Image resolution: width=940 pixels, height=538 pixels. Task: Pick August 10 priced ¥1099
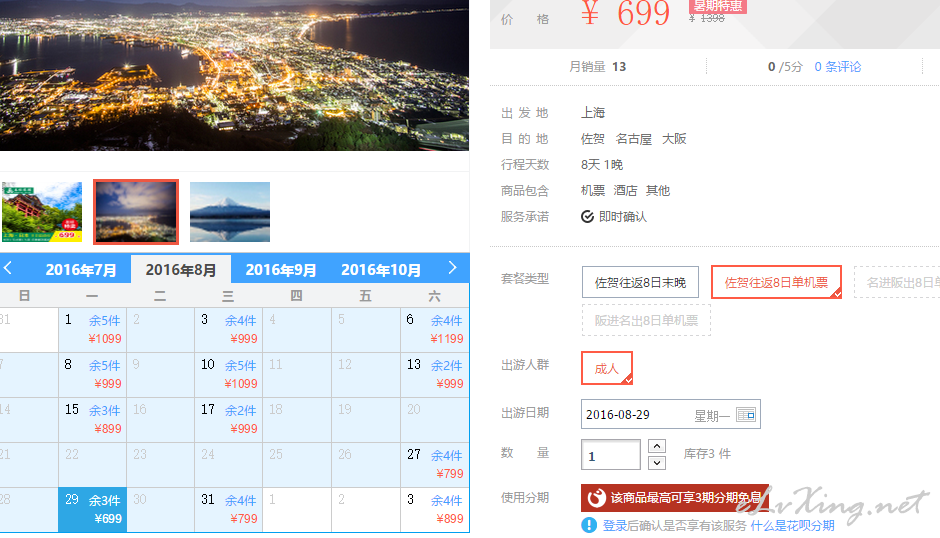pos(228,374)
